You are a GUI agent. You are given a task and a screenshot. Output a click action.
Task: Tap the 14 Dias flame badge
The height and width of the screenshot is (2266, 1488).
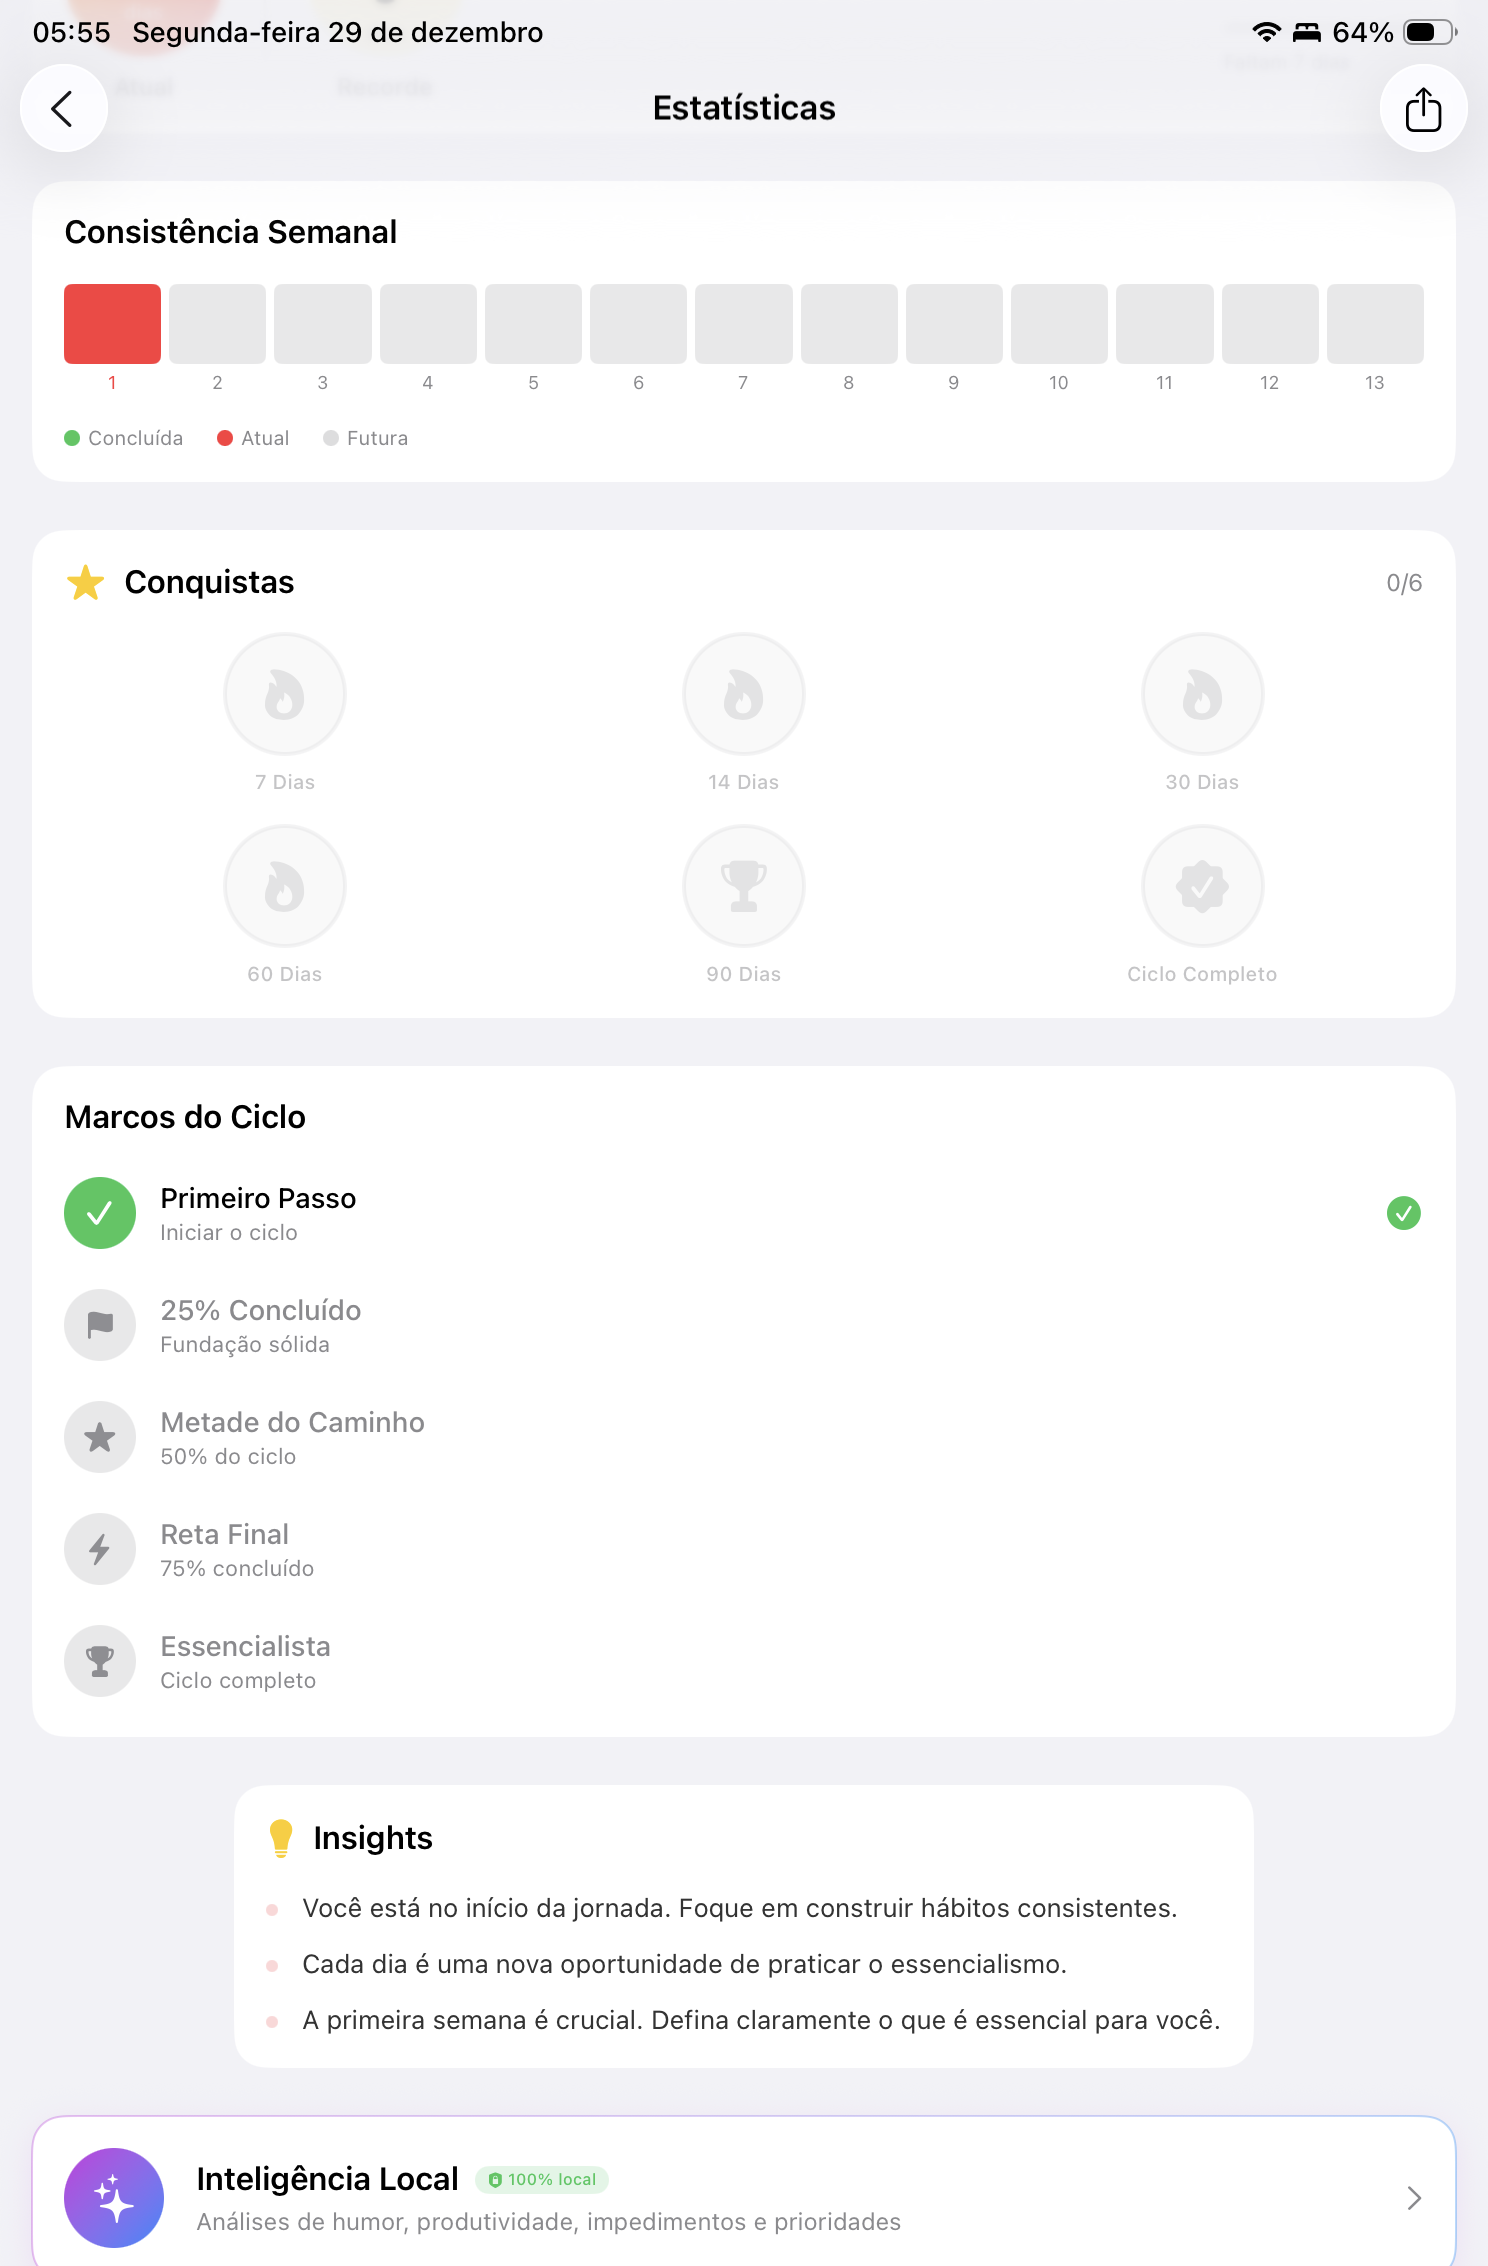point(743,693)
